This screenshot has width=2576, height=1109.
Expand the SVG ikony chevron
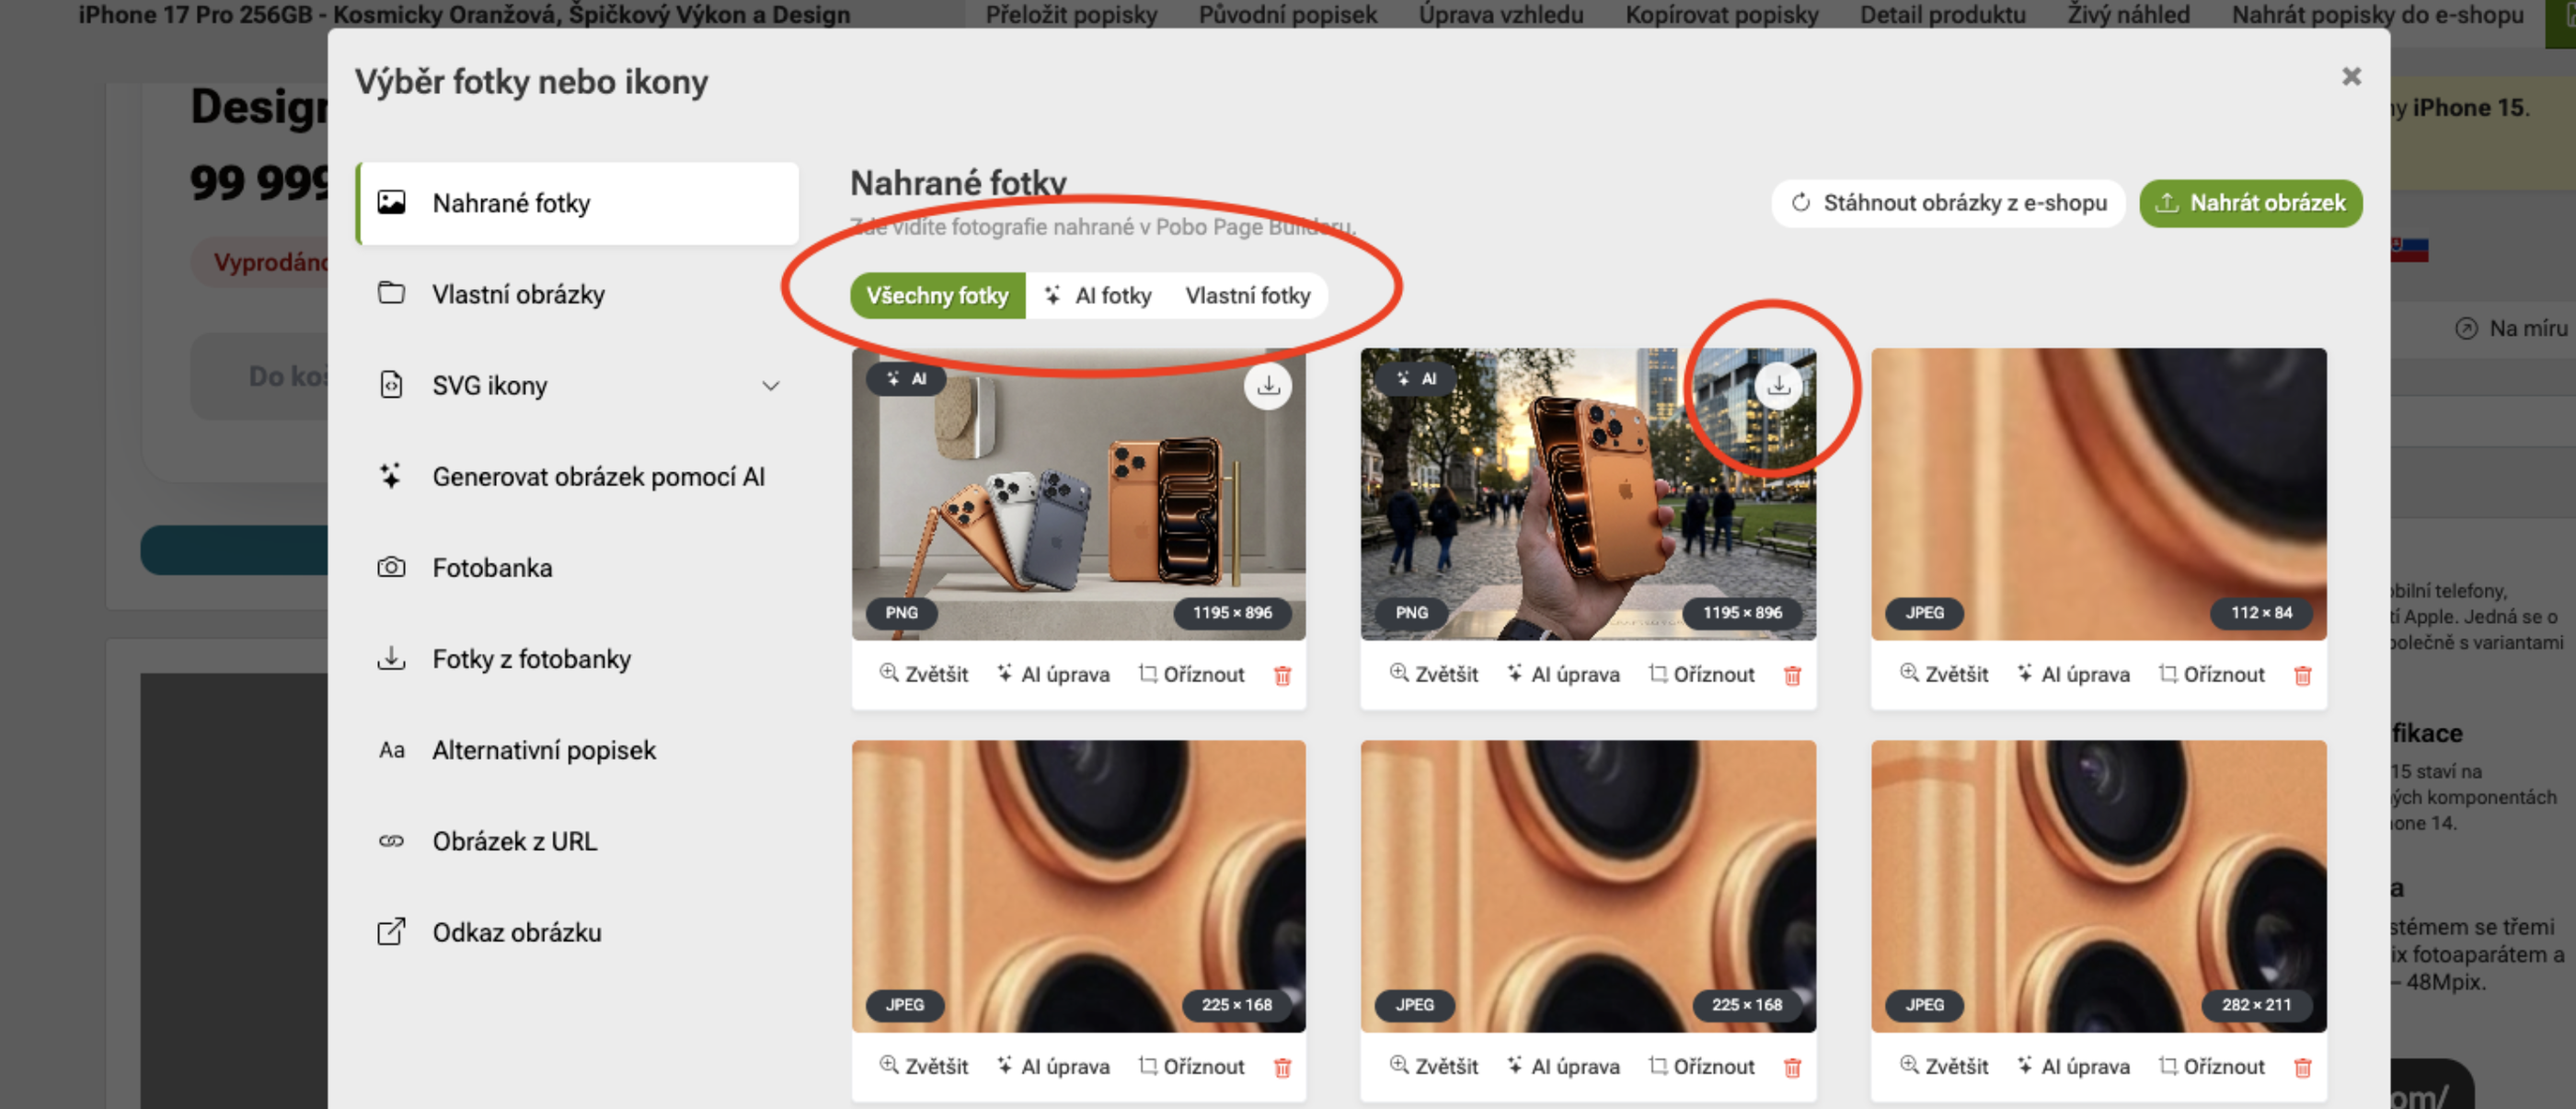pyautogui.click(x=770, y=386)
